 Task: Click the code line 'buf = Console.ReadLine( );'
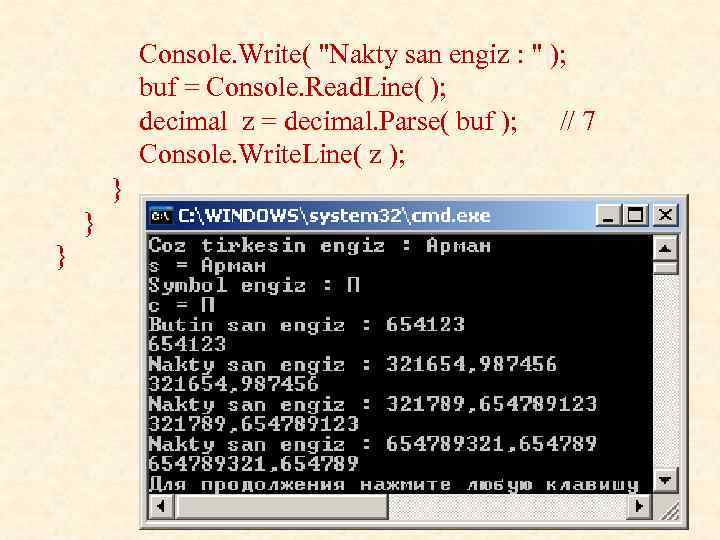[292, 87]
